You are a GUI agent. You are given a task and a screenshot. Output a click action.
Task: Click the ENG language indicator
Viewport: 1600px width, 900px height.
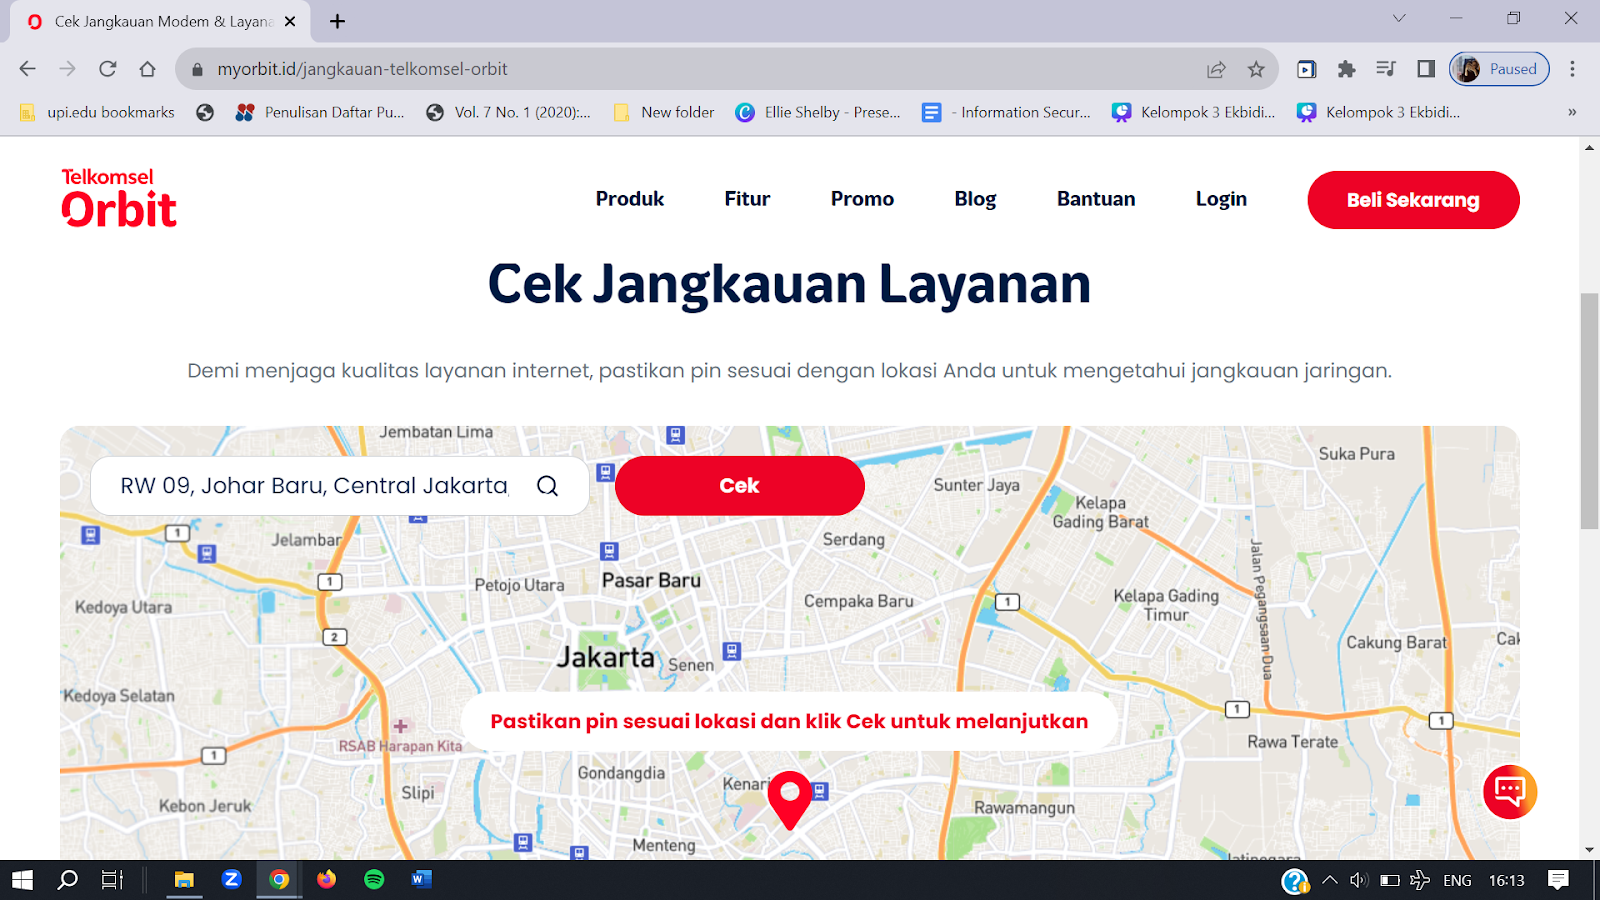point(1457,880)
